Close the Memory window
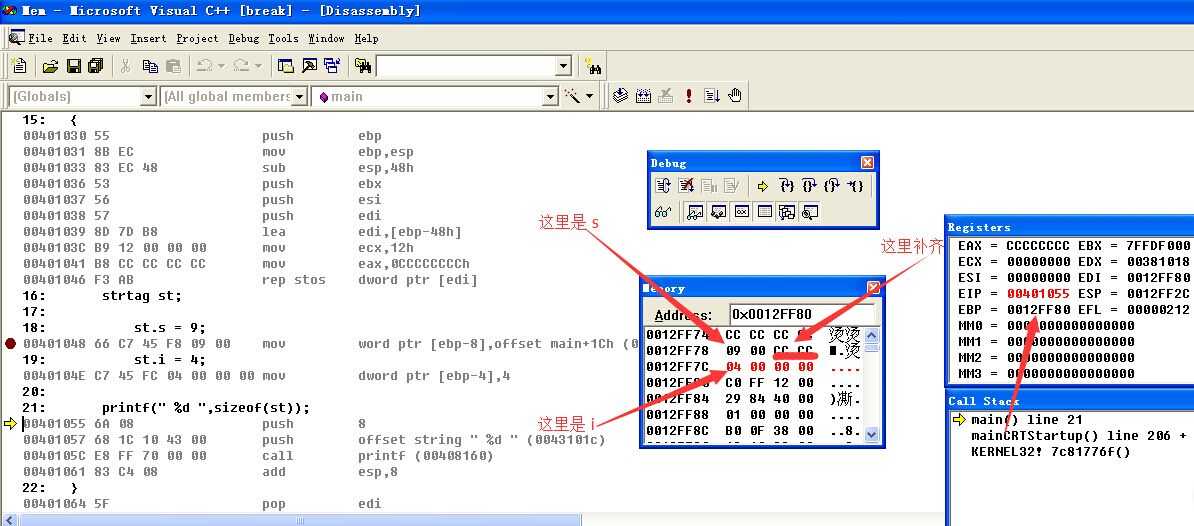1194x526 pixels. (x=873, y=289)
